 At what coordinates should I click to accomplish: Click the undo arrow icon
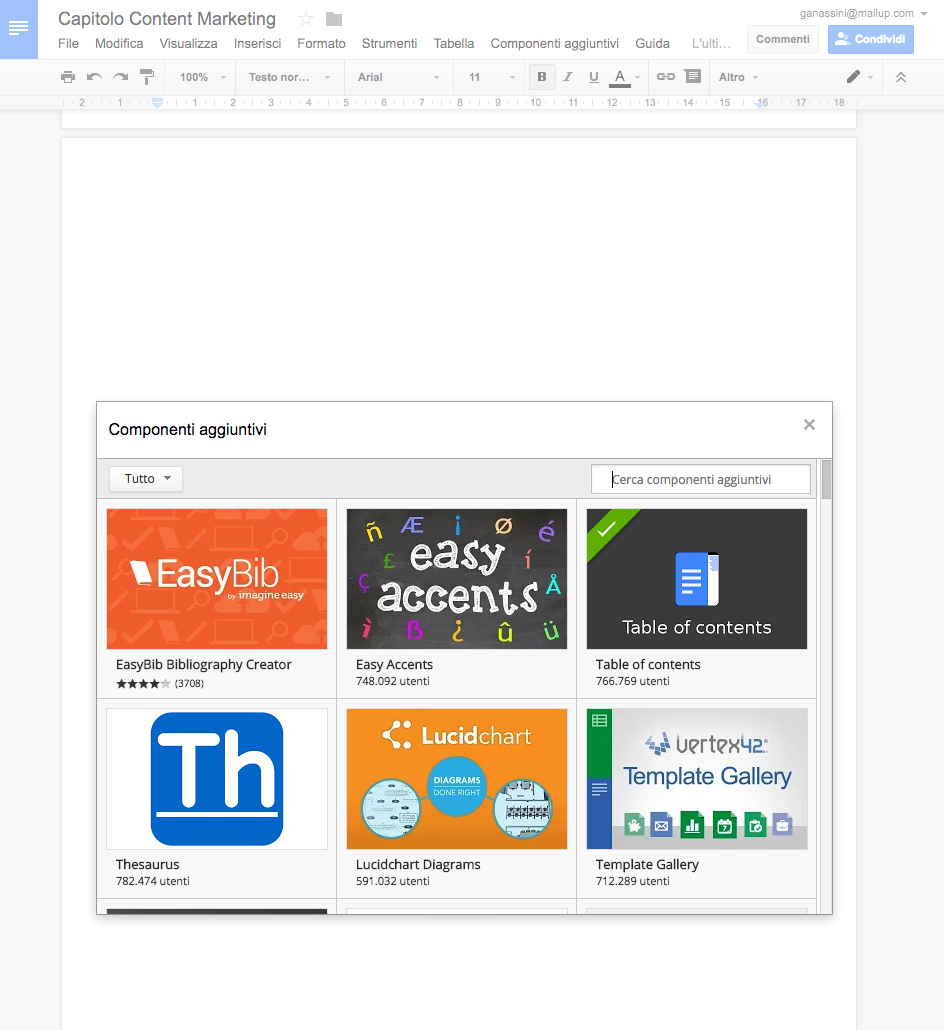94,77
